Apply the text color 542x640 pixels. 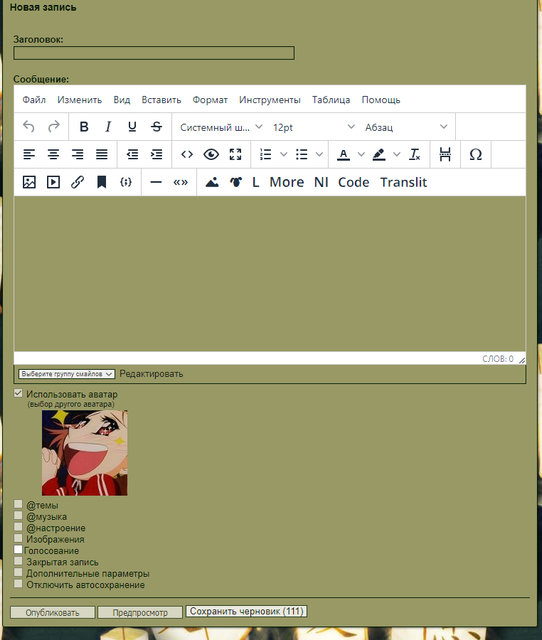[x=343, y=154]
